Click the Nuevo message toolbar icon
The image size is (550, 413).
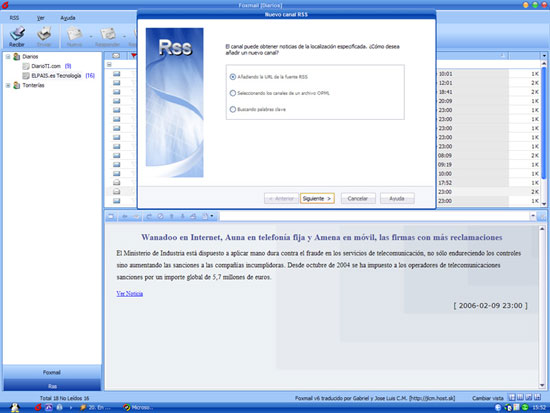coord(74,36)
